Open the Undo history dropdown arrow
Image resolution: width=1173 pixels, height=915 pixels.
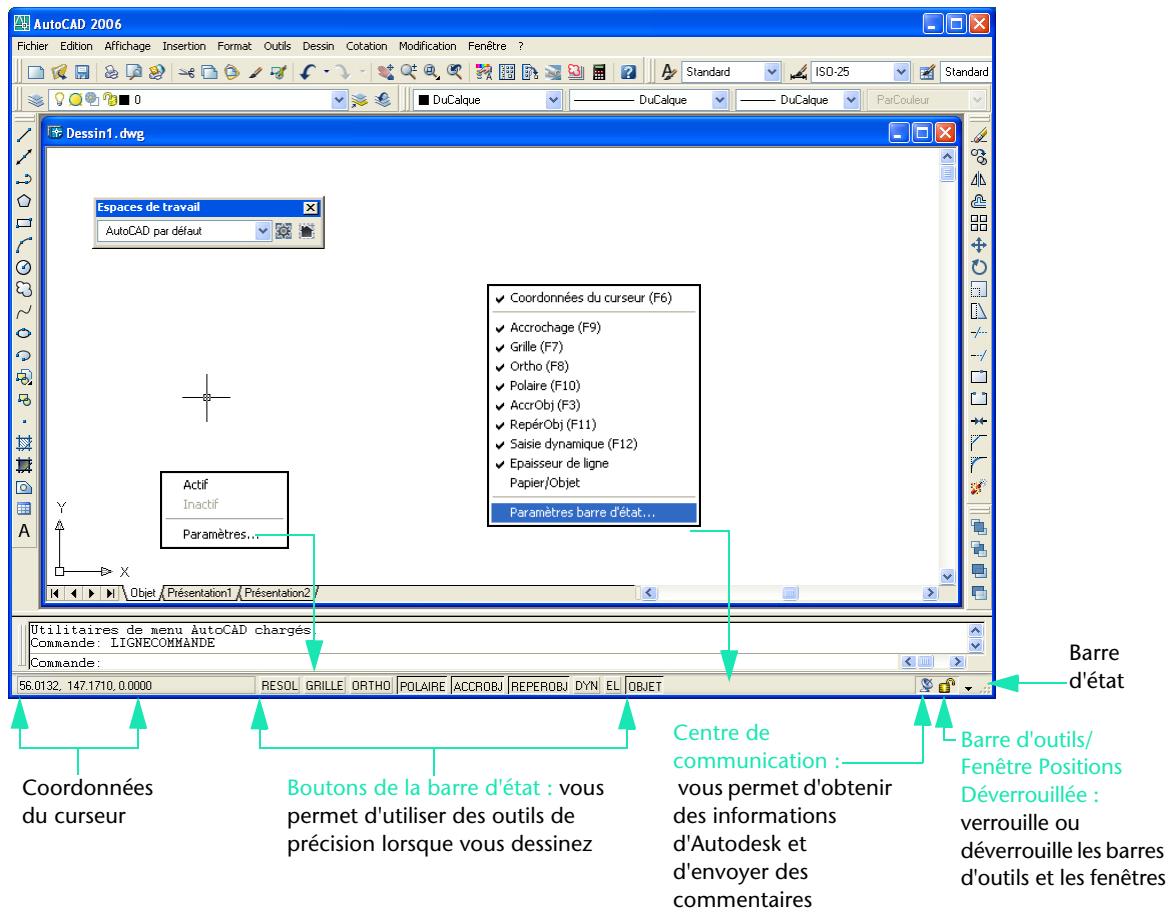tap(326, 73)
